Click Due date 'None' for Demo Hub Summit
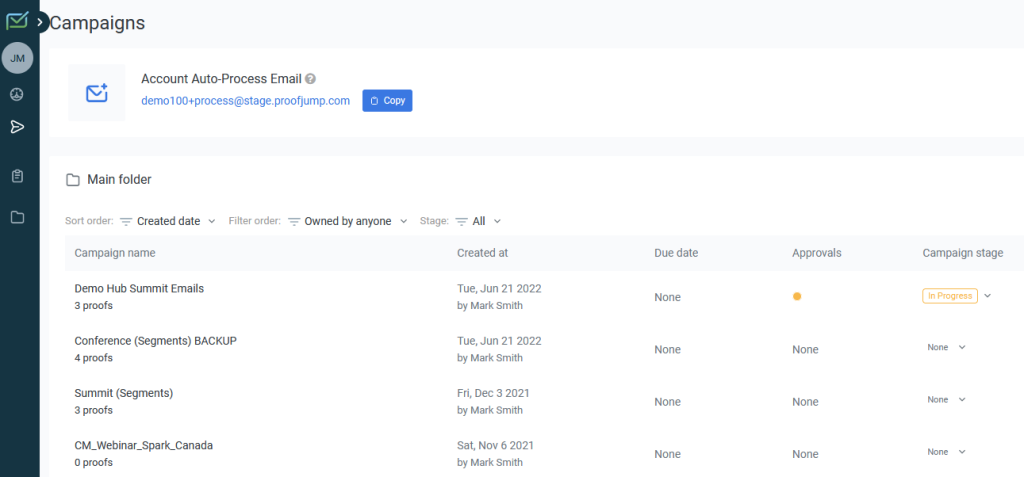Image resolution: width=1024 pixels, height=477 pixels. click(x=667, y=297)
